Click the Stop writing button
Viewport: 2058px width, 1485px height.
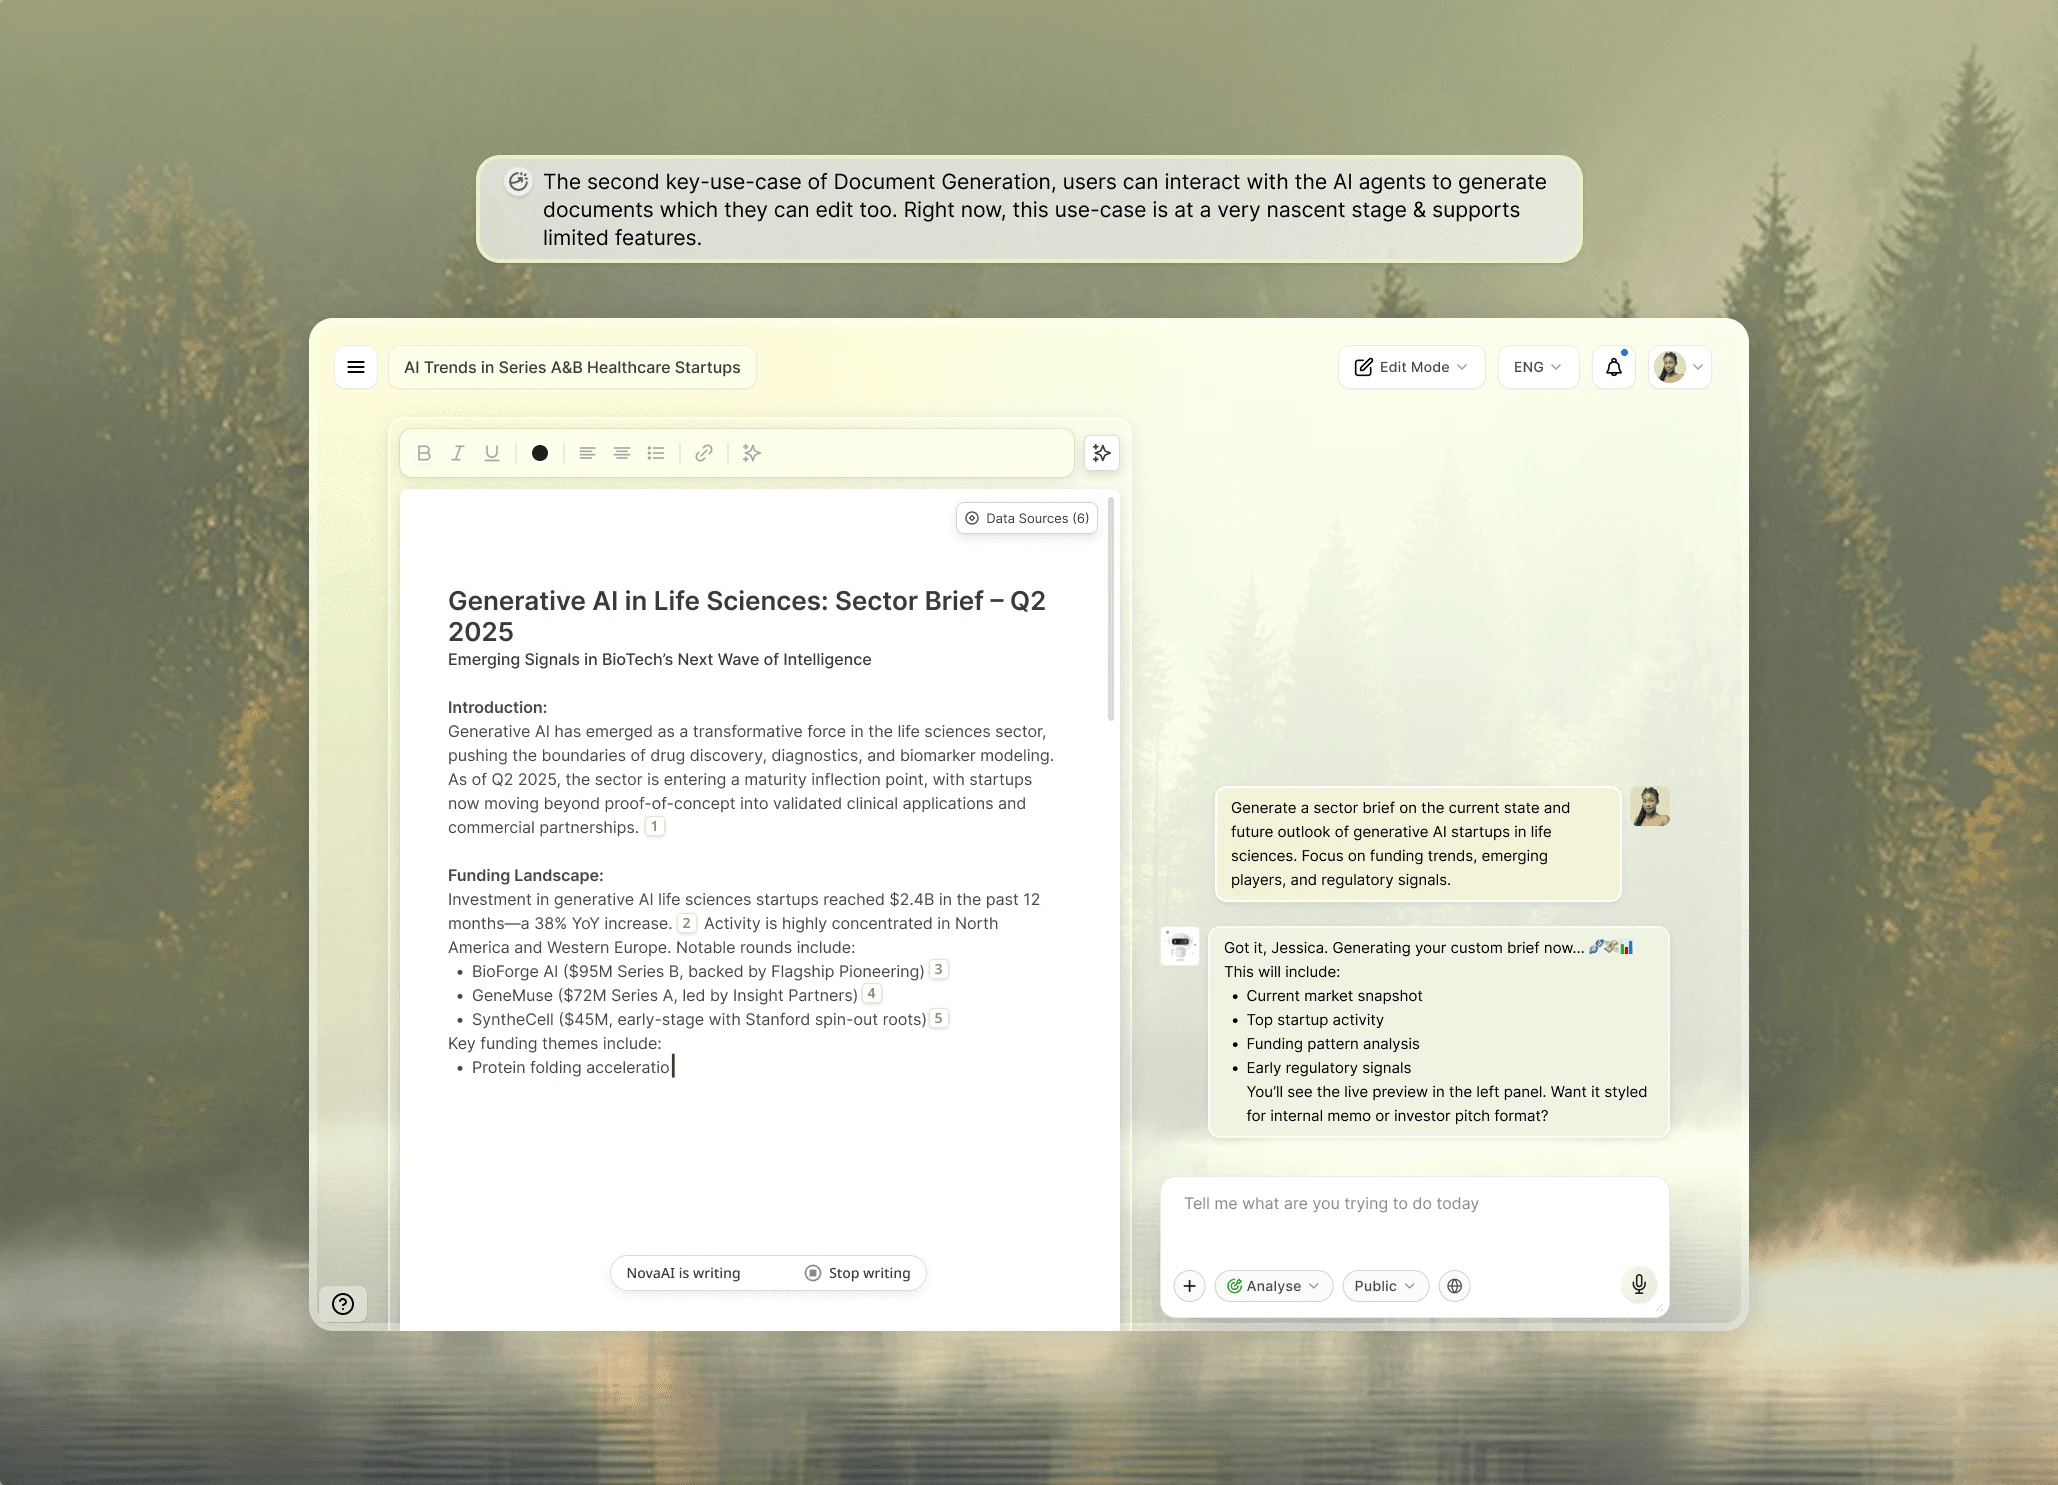(x=858, y=1273)
